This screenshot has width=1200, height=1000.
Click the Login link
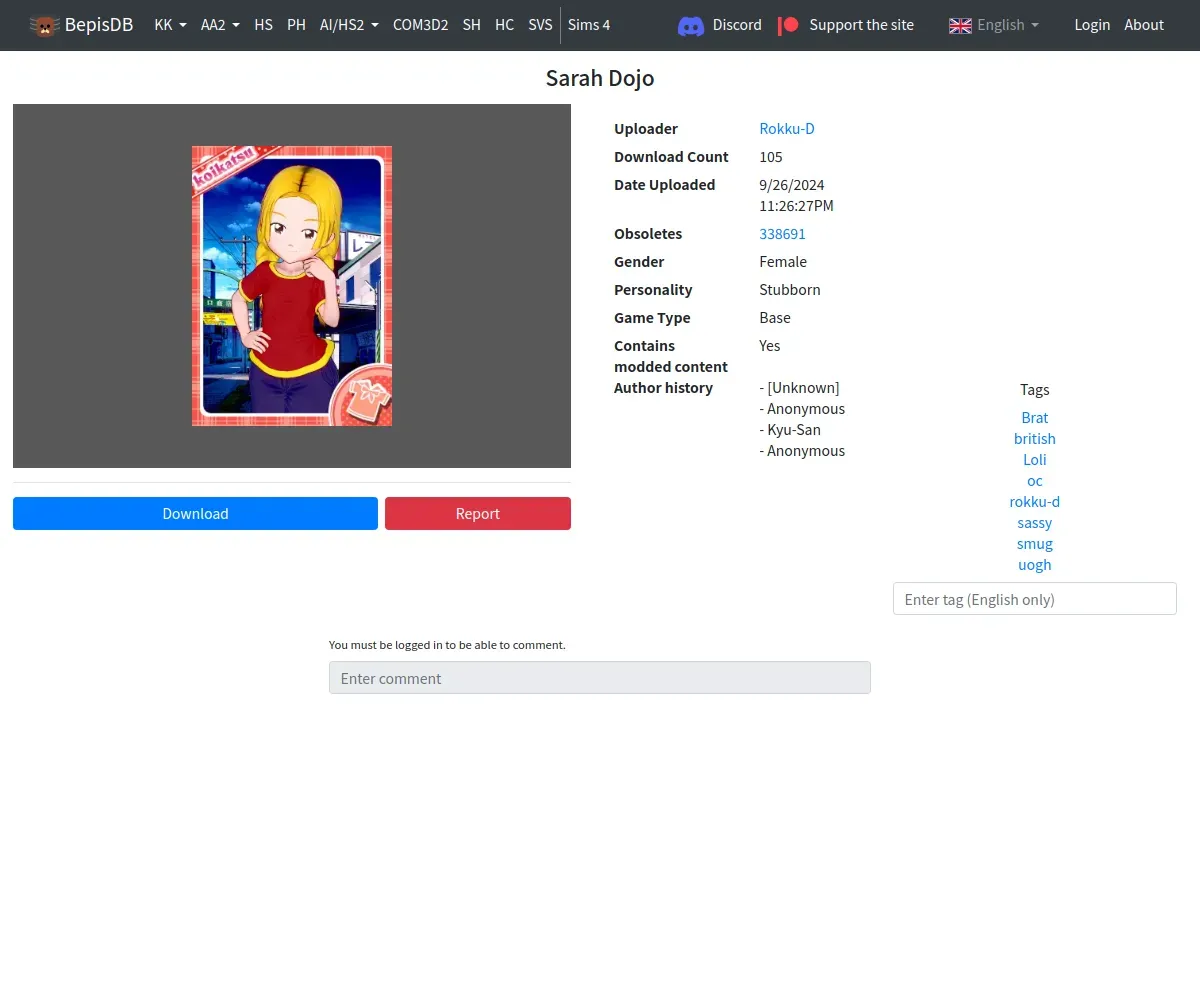pyautogui.click(x=1092, y=25)
